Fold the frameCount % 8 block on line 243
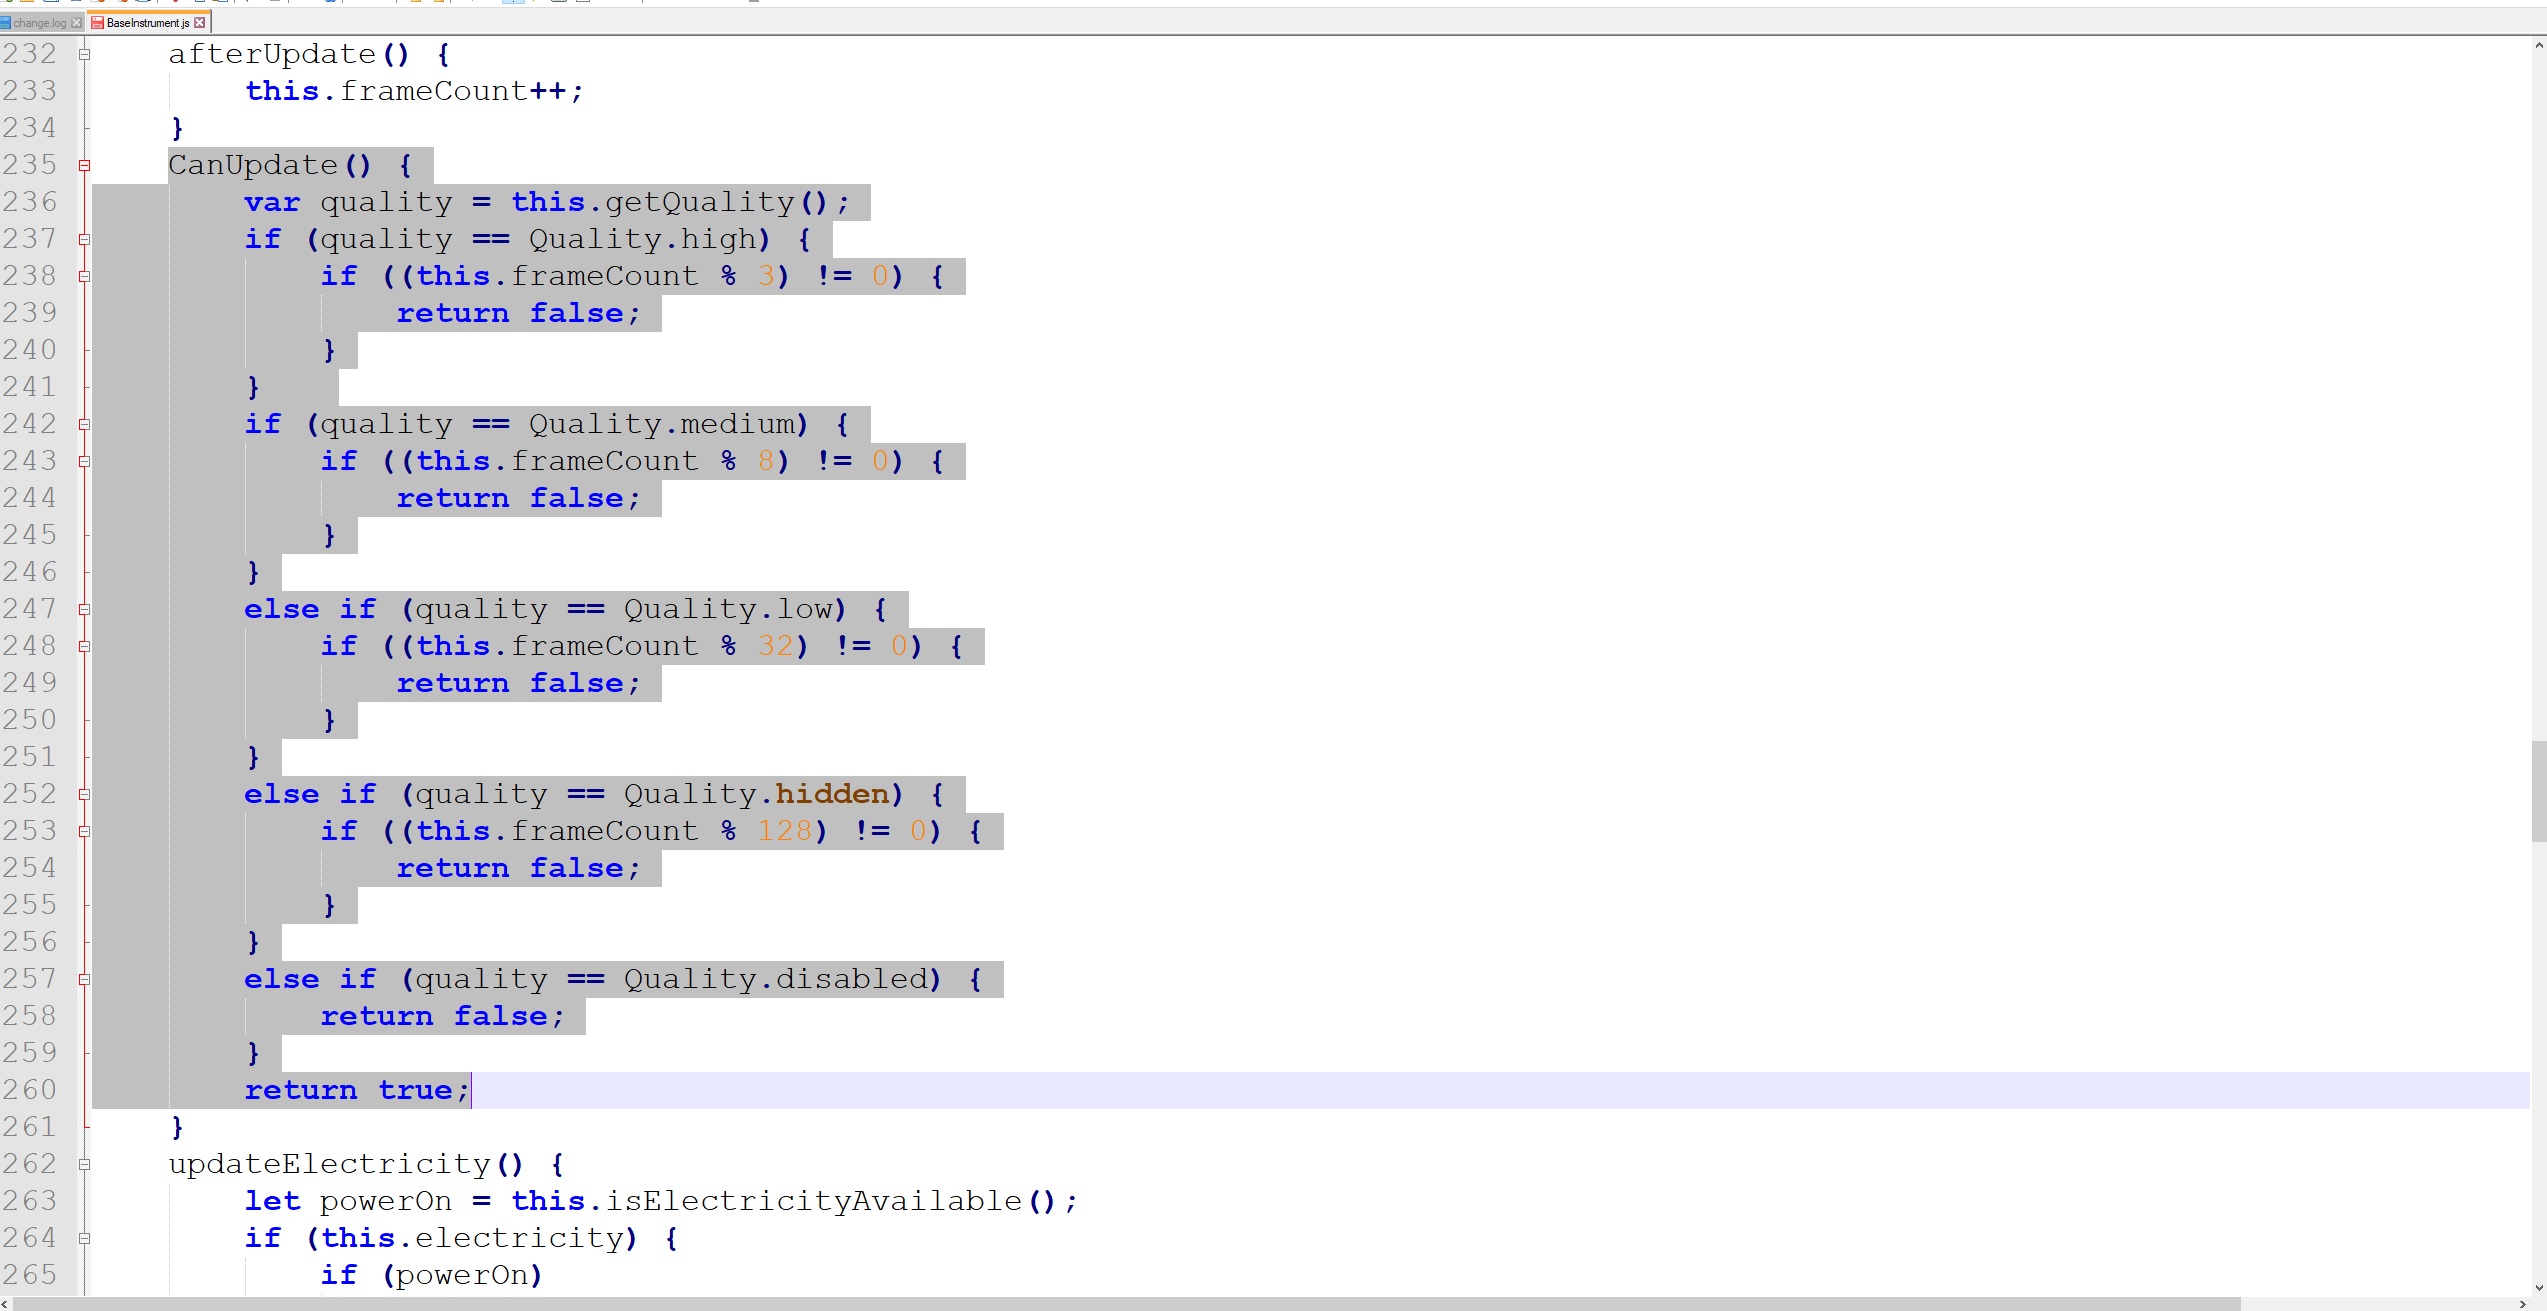 tap(85, 462)
